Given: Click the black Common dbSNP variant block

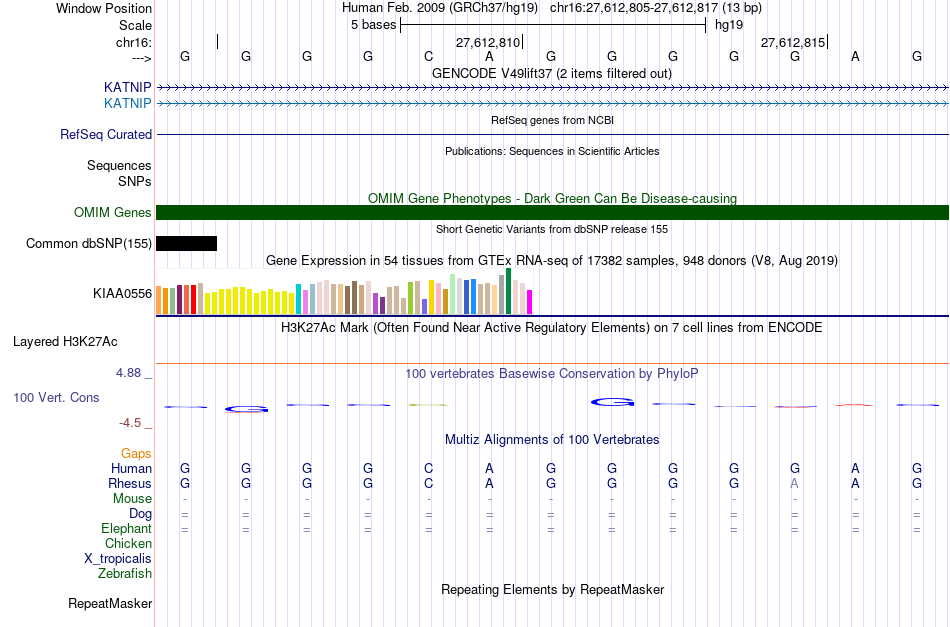Looking at the screenshot, I should (187, 244).
